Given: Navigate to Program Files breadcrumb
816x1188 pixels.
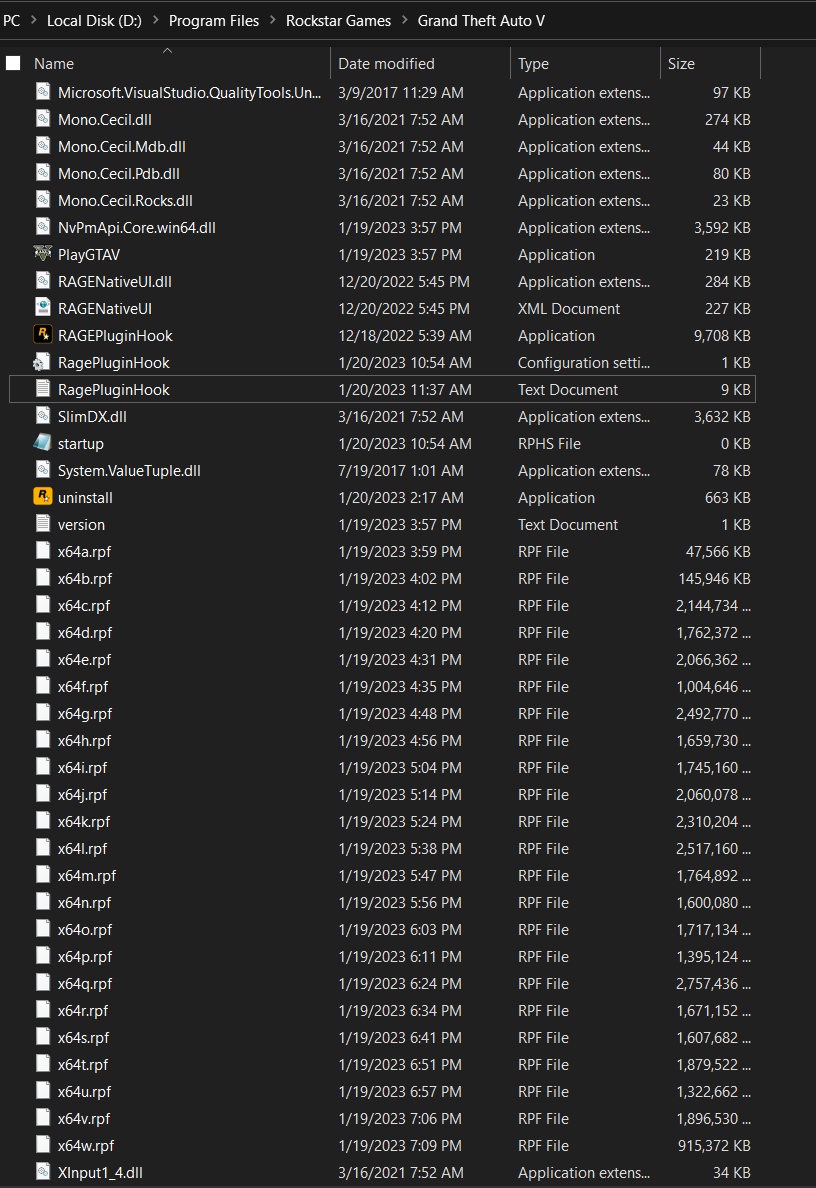Looking at the screenshot, I should click(x=213, y=21).
